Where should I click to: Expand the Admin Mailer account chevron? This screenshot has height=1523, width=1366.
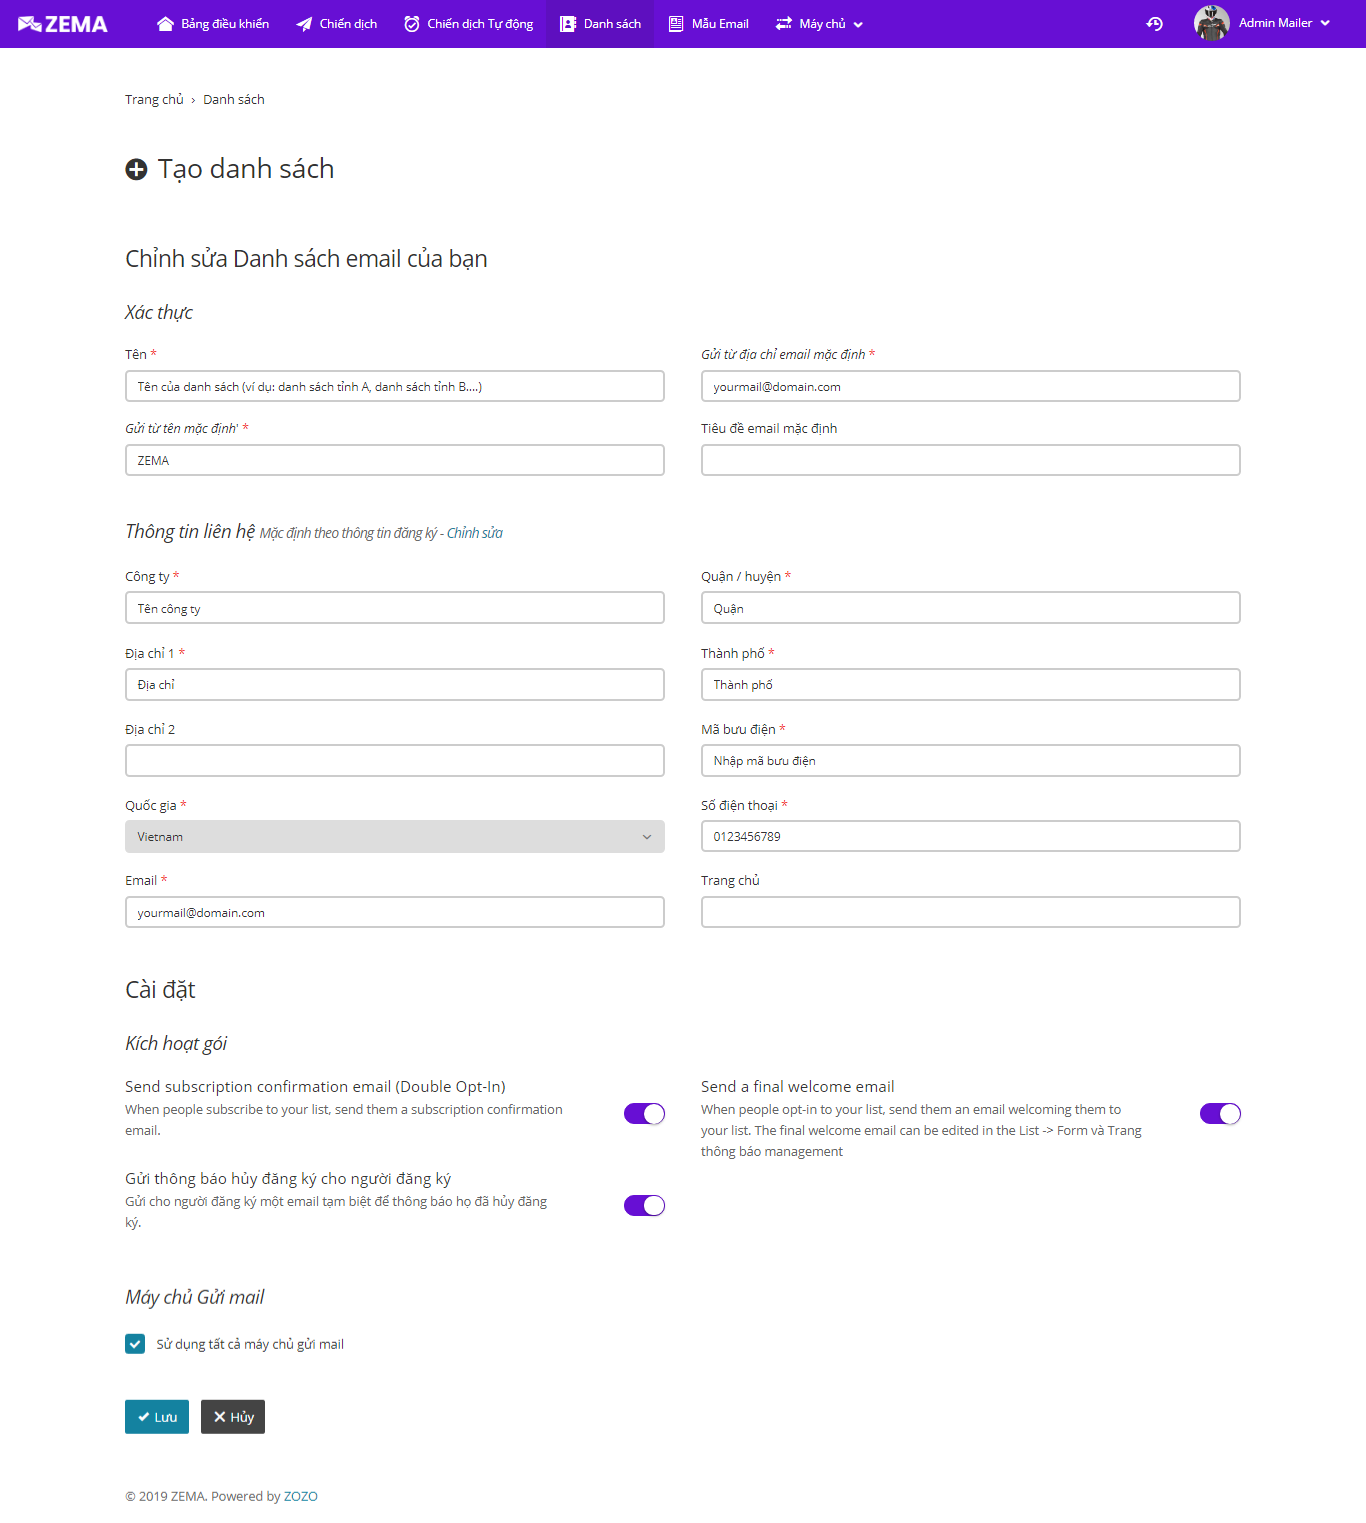(1325, 23)
